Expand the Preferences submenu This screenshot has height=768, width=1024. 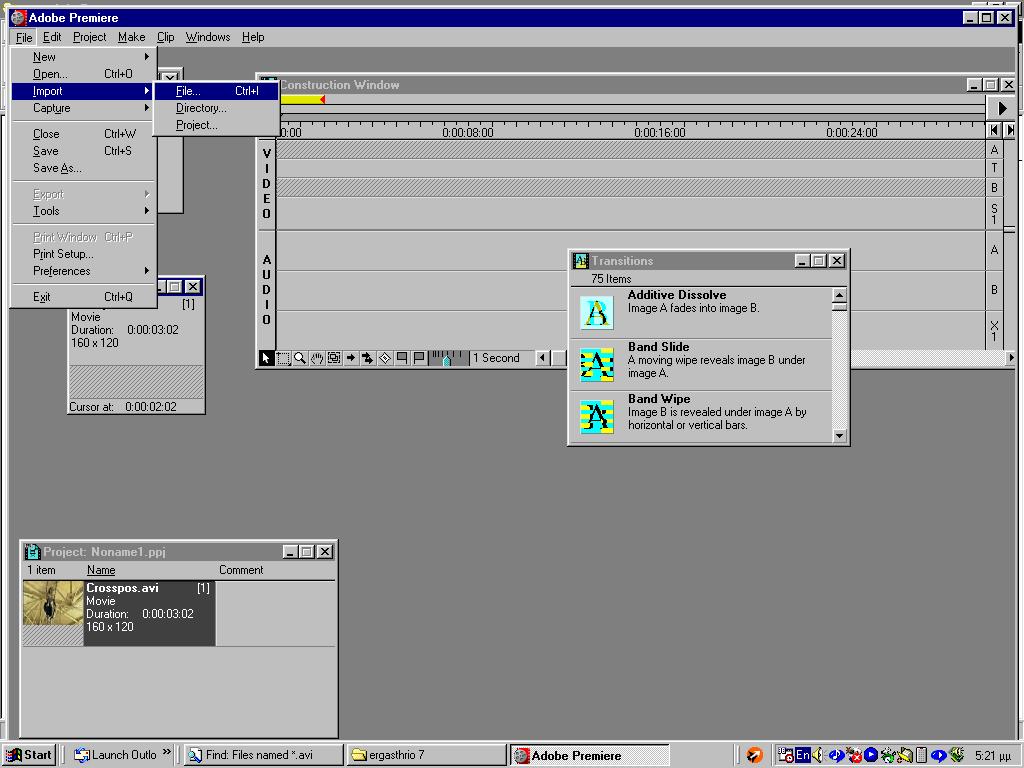point(84,271)
